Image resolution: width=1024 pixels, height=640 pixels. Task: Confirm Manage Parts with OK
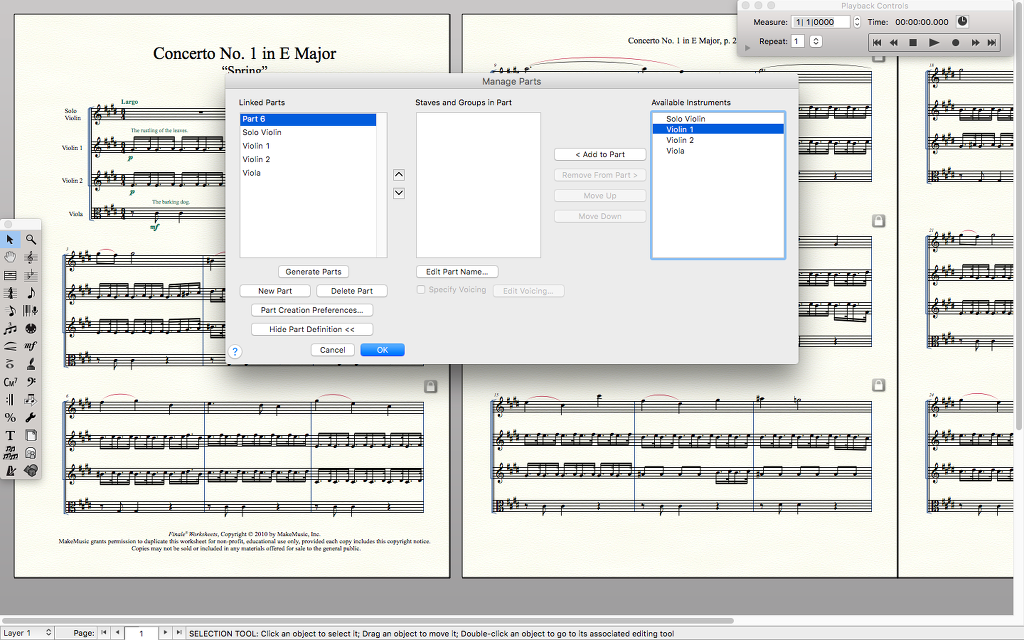(x=383, y=350)
